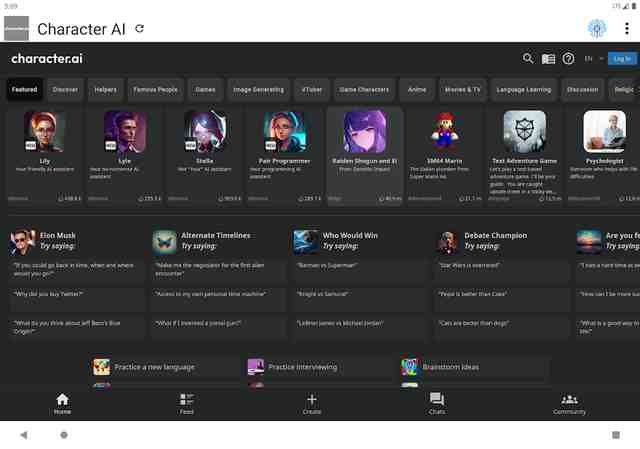640x449 pixels.
Task: Tap the Android back triangle button
Action: 24,435
